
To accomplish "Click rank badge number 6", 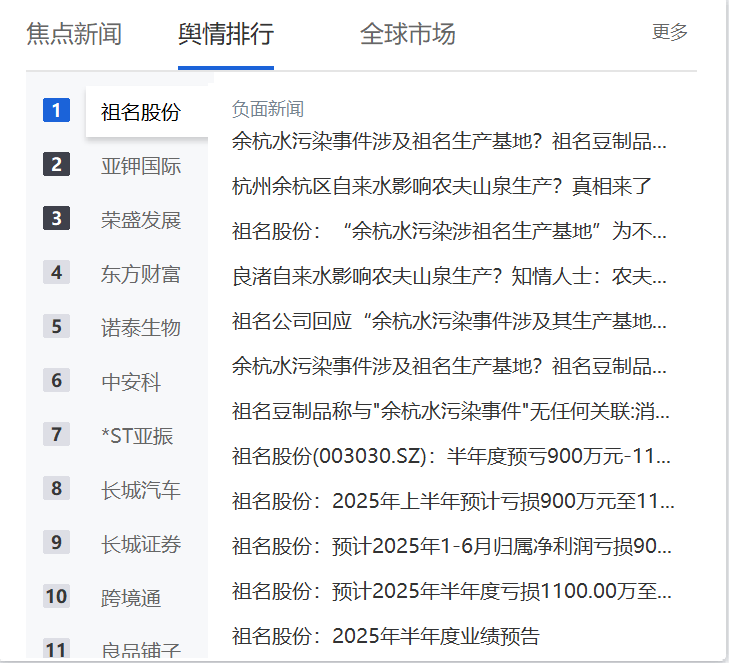I will tap(56, 380).
